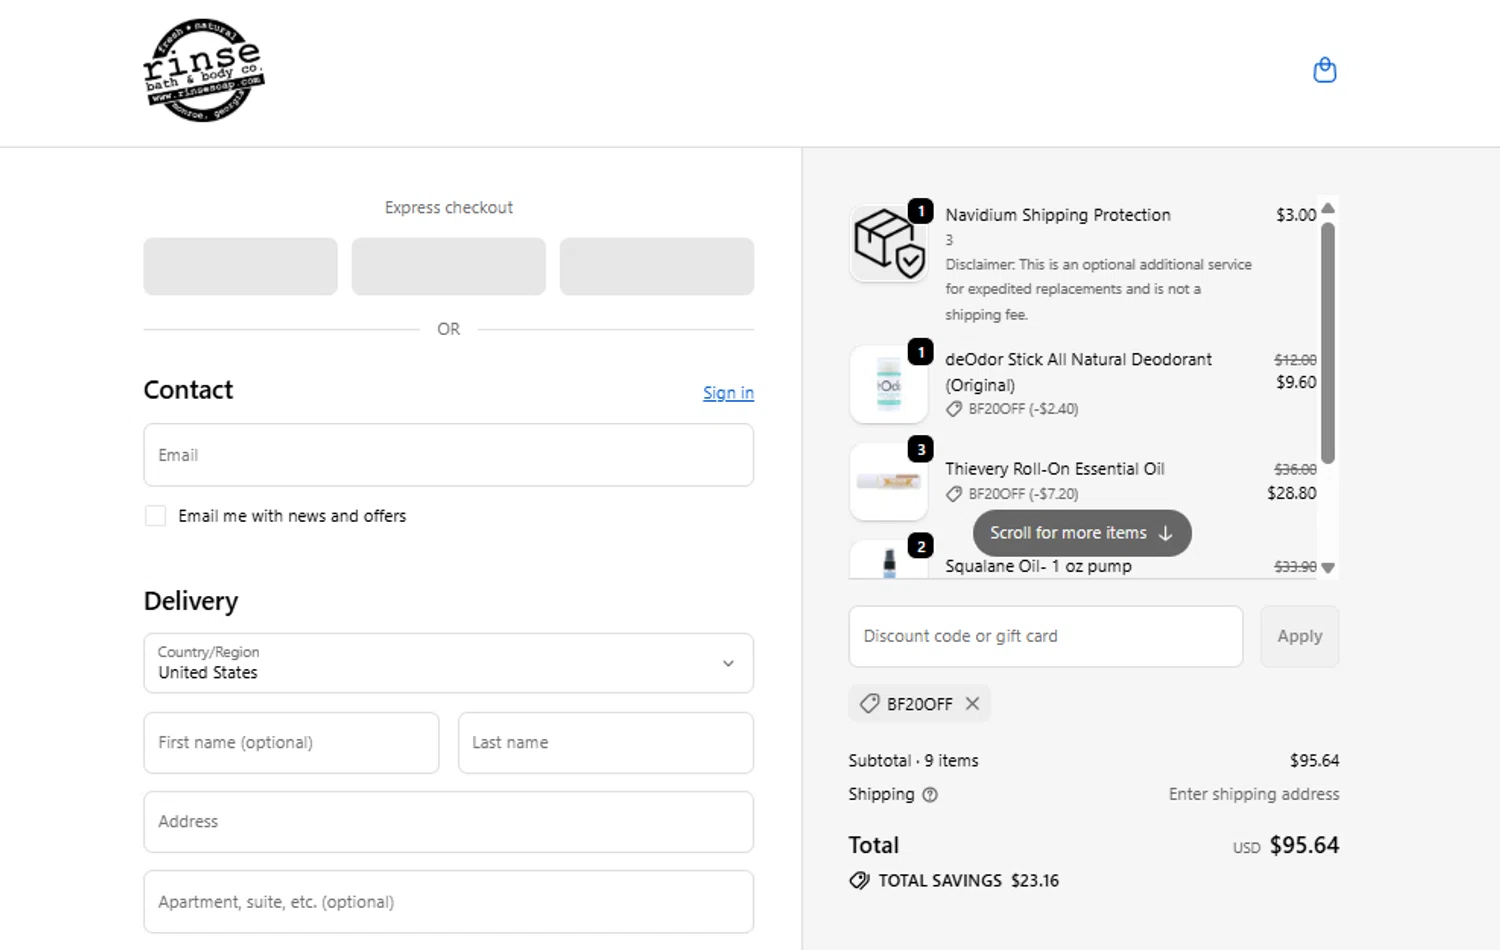Click the items list scrollbar thumb

(1328, 343)
